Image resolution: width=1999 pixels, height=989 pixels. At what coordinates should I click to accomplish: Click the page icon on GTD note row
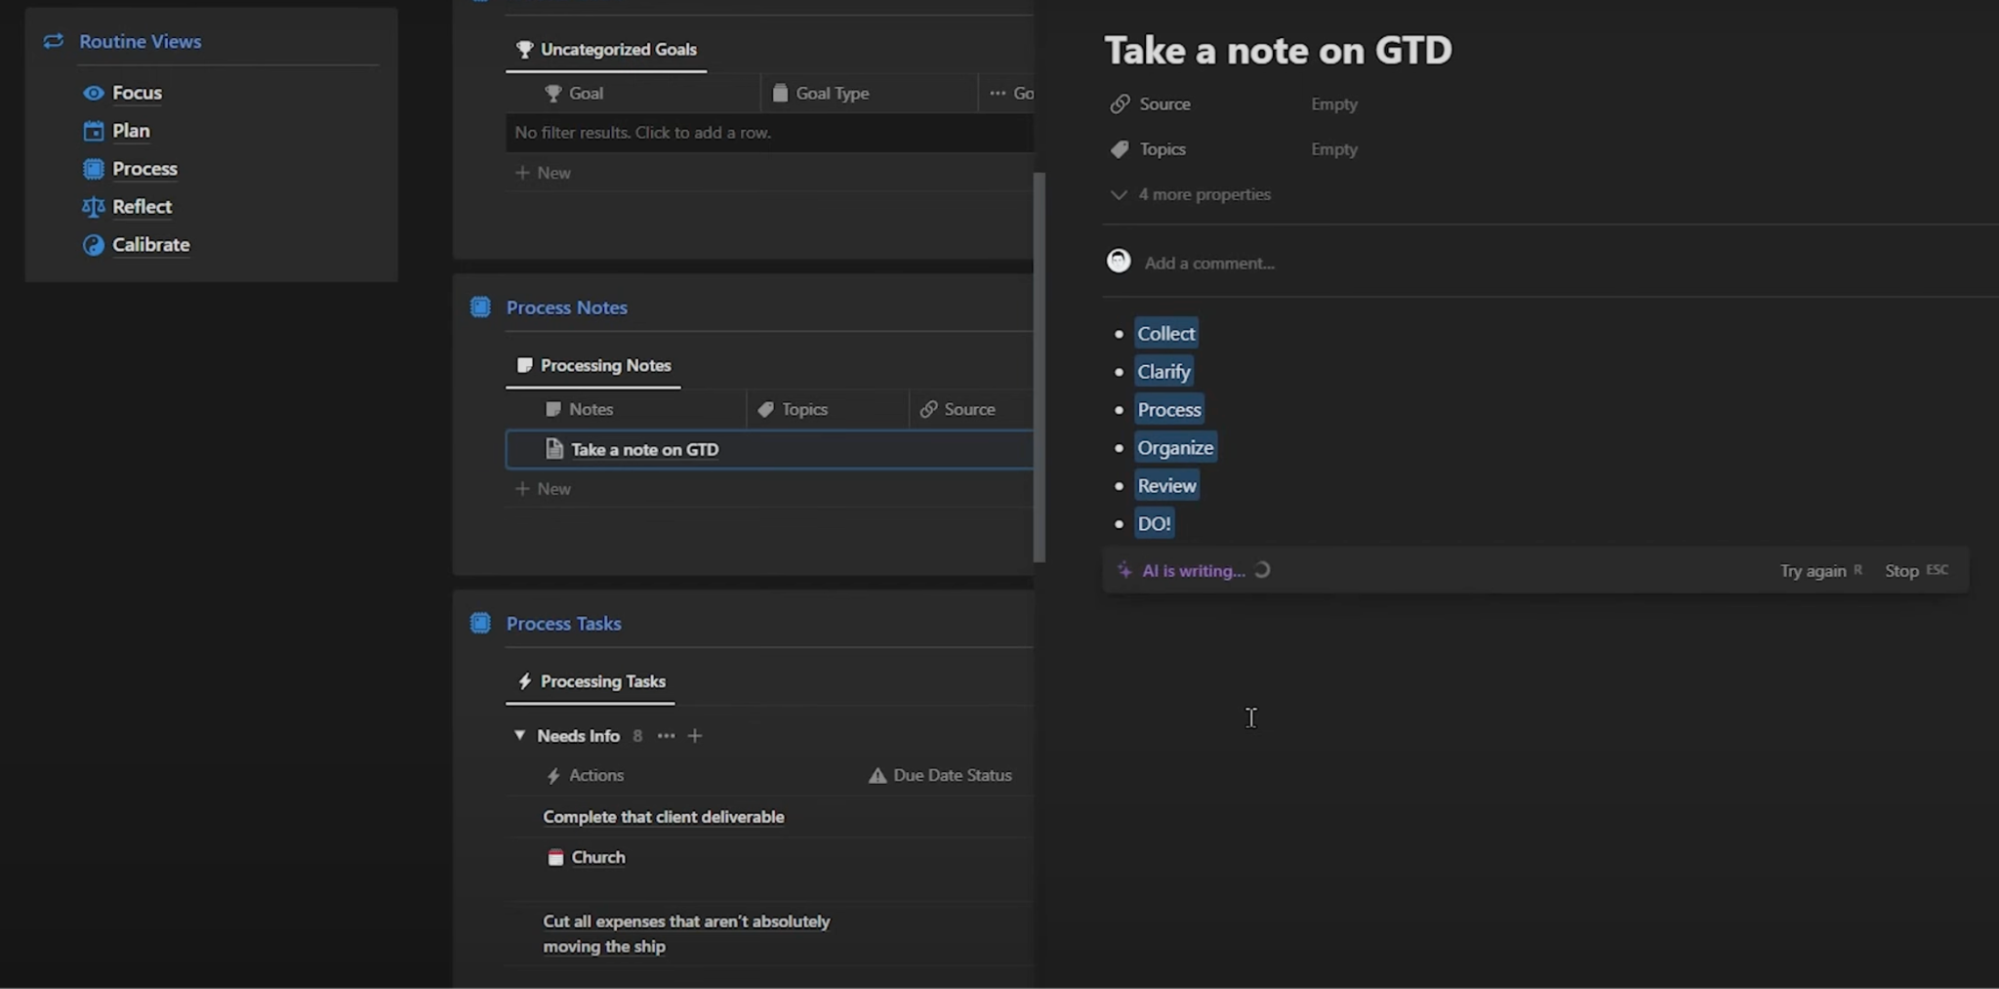click(x=554, y=449)
